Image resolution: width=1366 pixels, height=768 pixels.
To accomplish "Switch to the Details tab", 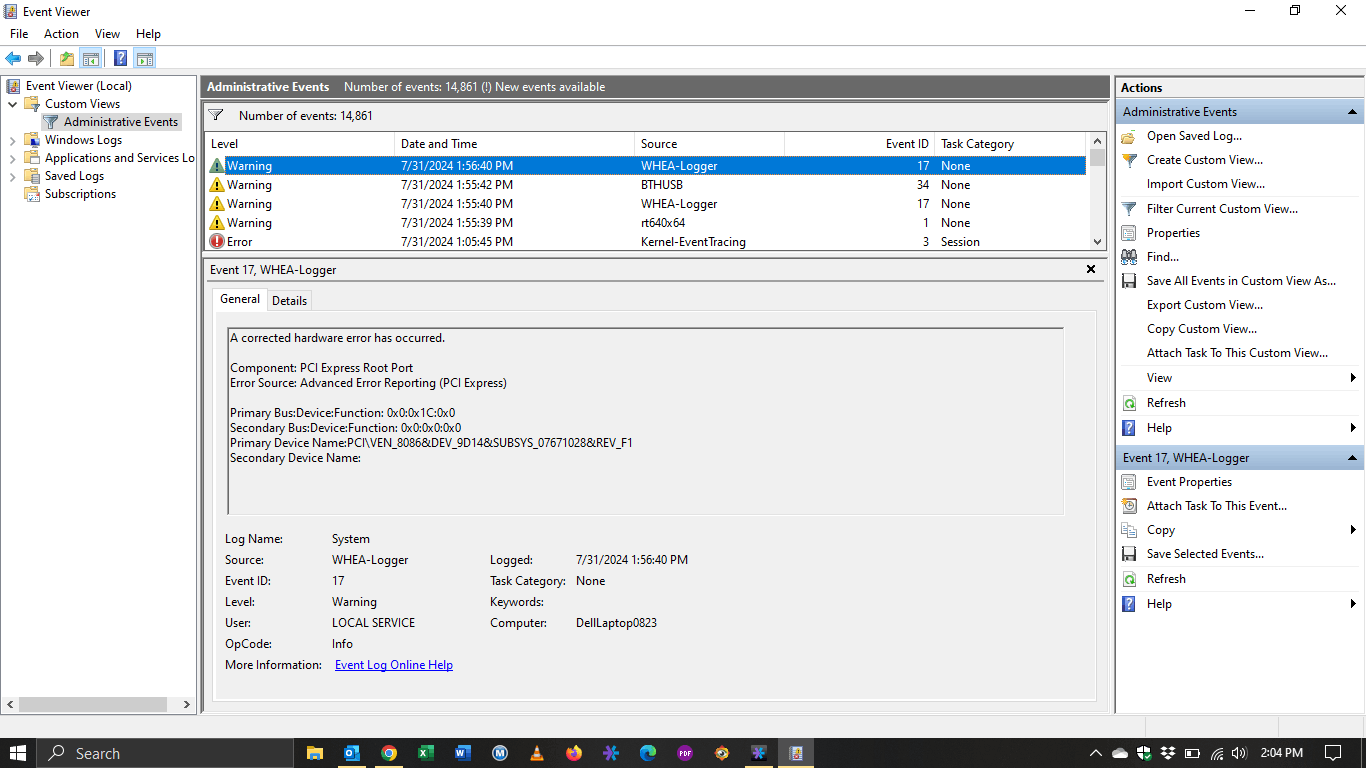I will pos(290,300).
